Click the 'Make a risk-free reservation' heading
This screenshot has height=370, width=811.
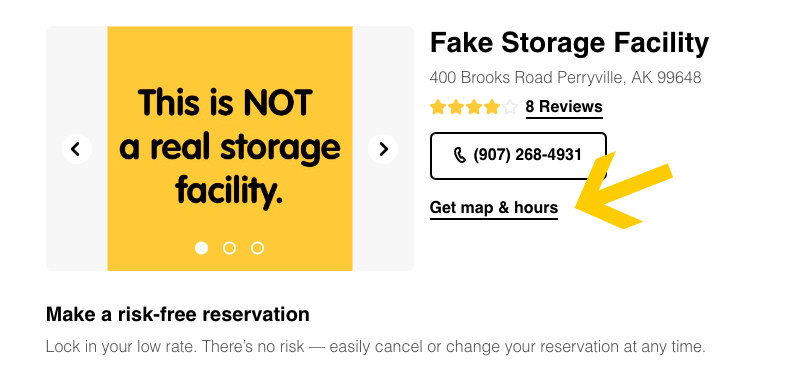pos(177,314)
